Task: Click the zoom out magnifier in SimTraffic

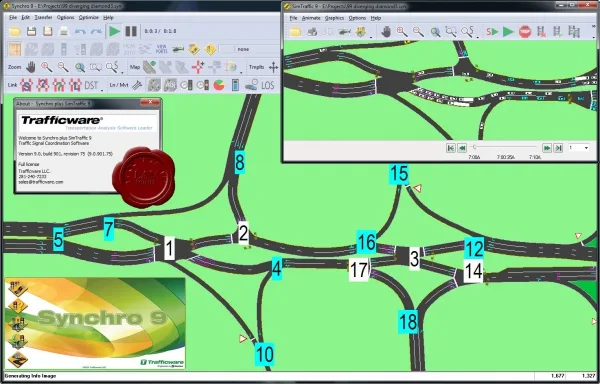Action: click(x=418, y=32)
